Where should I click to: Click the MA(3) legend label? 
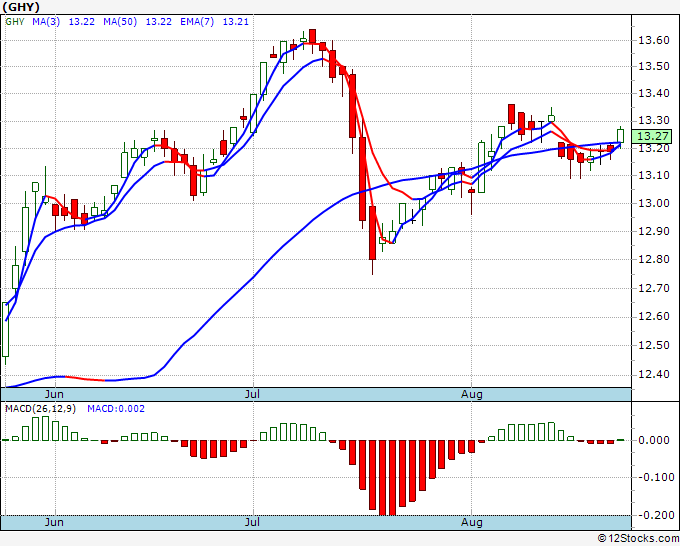46,21
